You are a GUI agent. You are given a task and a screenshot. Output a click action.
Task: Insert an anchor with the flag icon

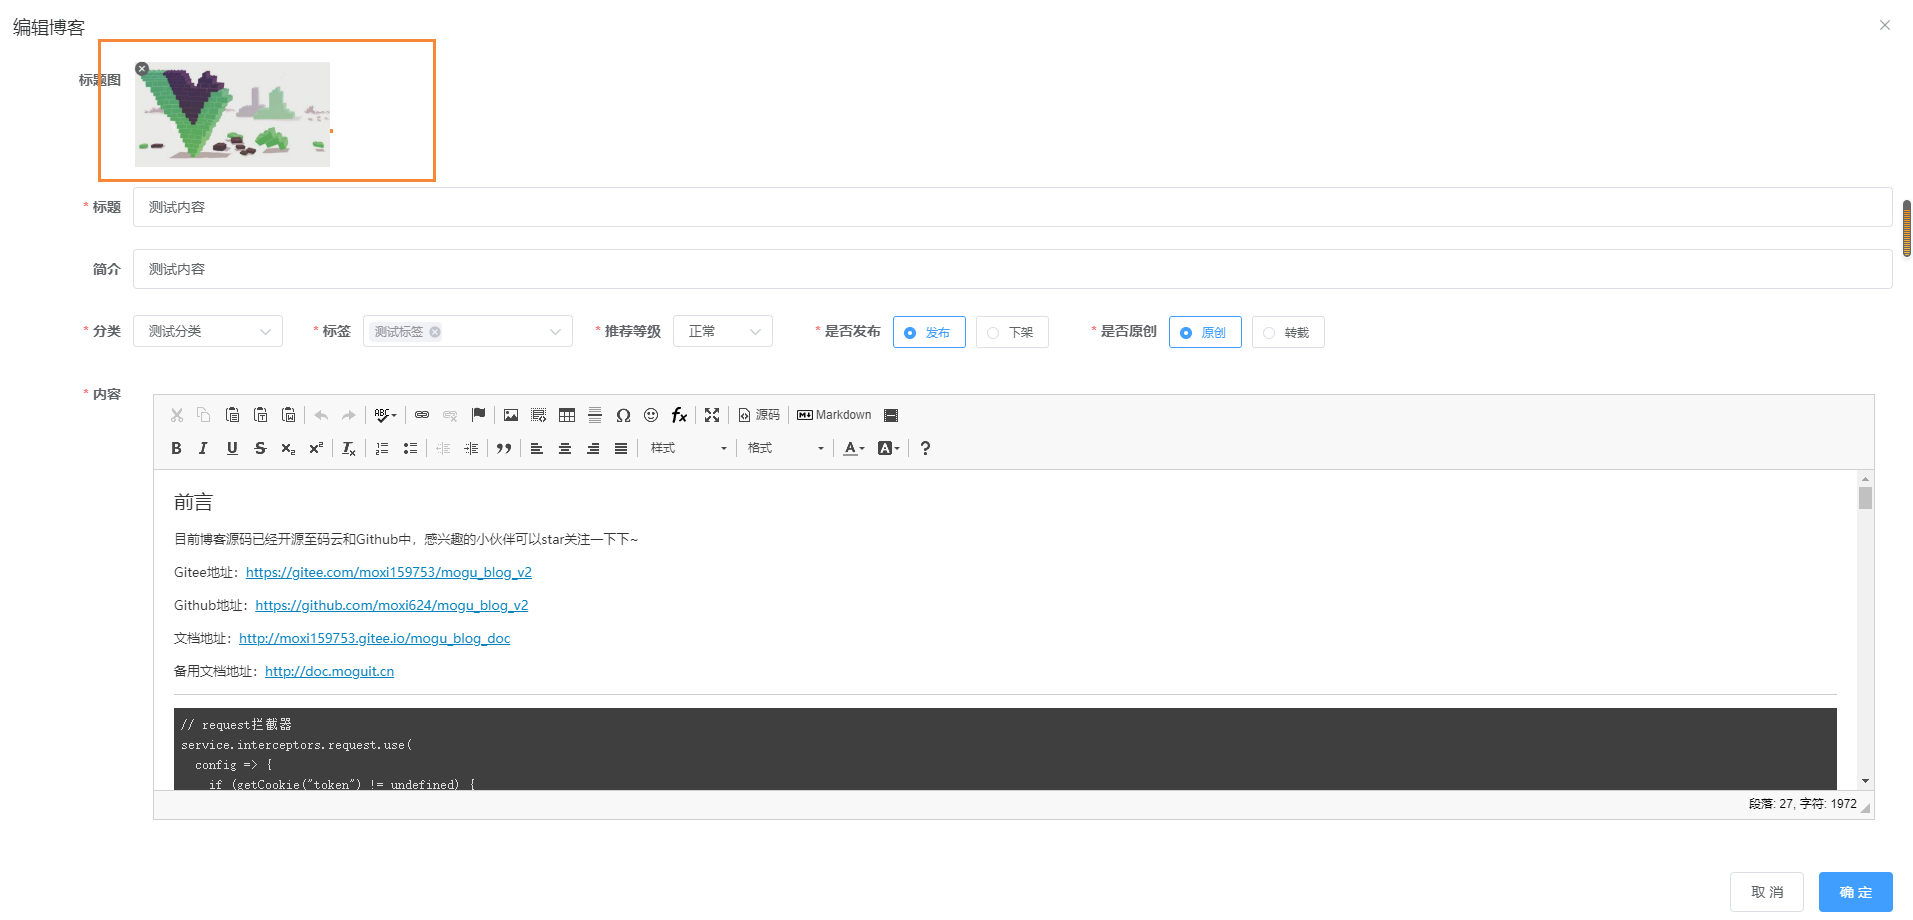point(478,415)
